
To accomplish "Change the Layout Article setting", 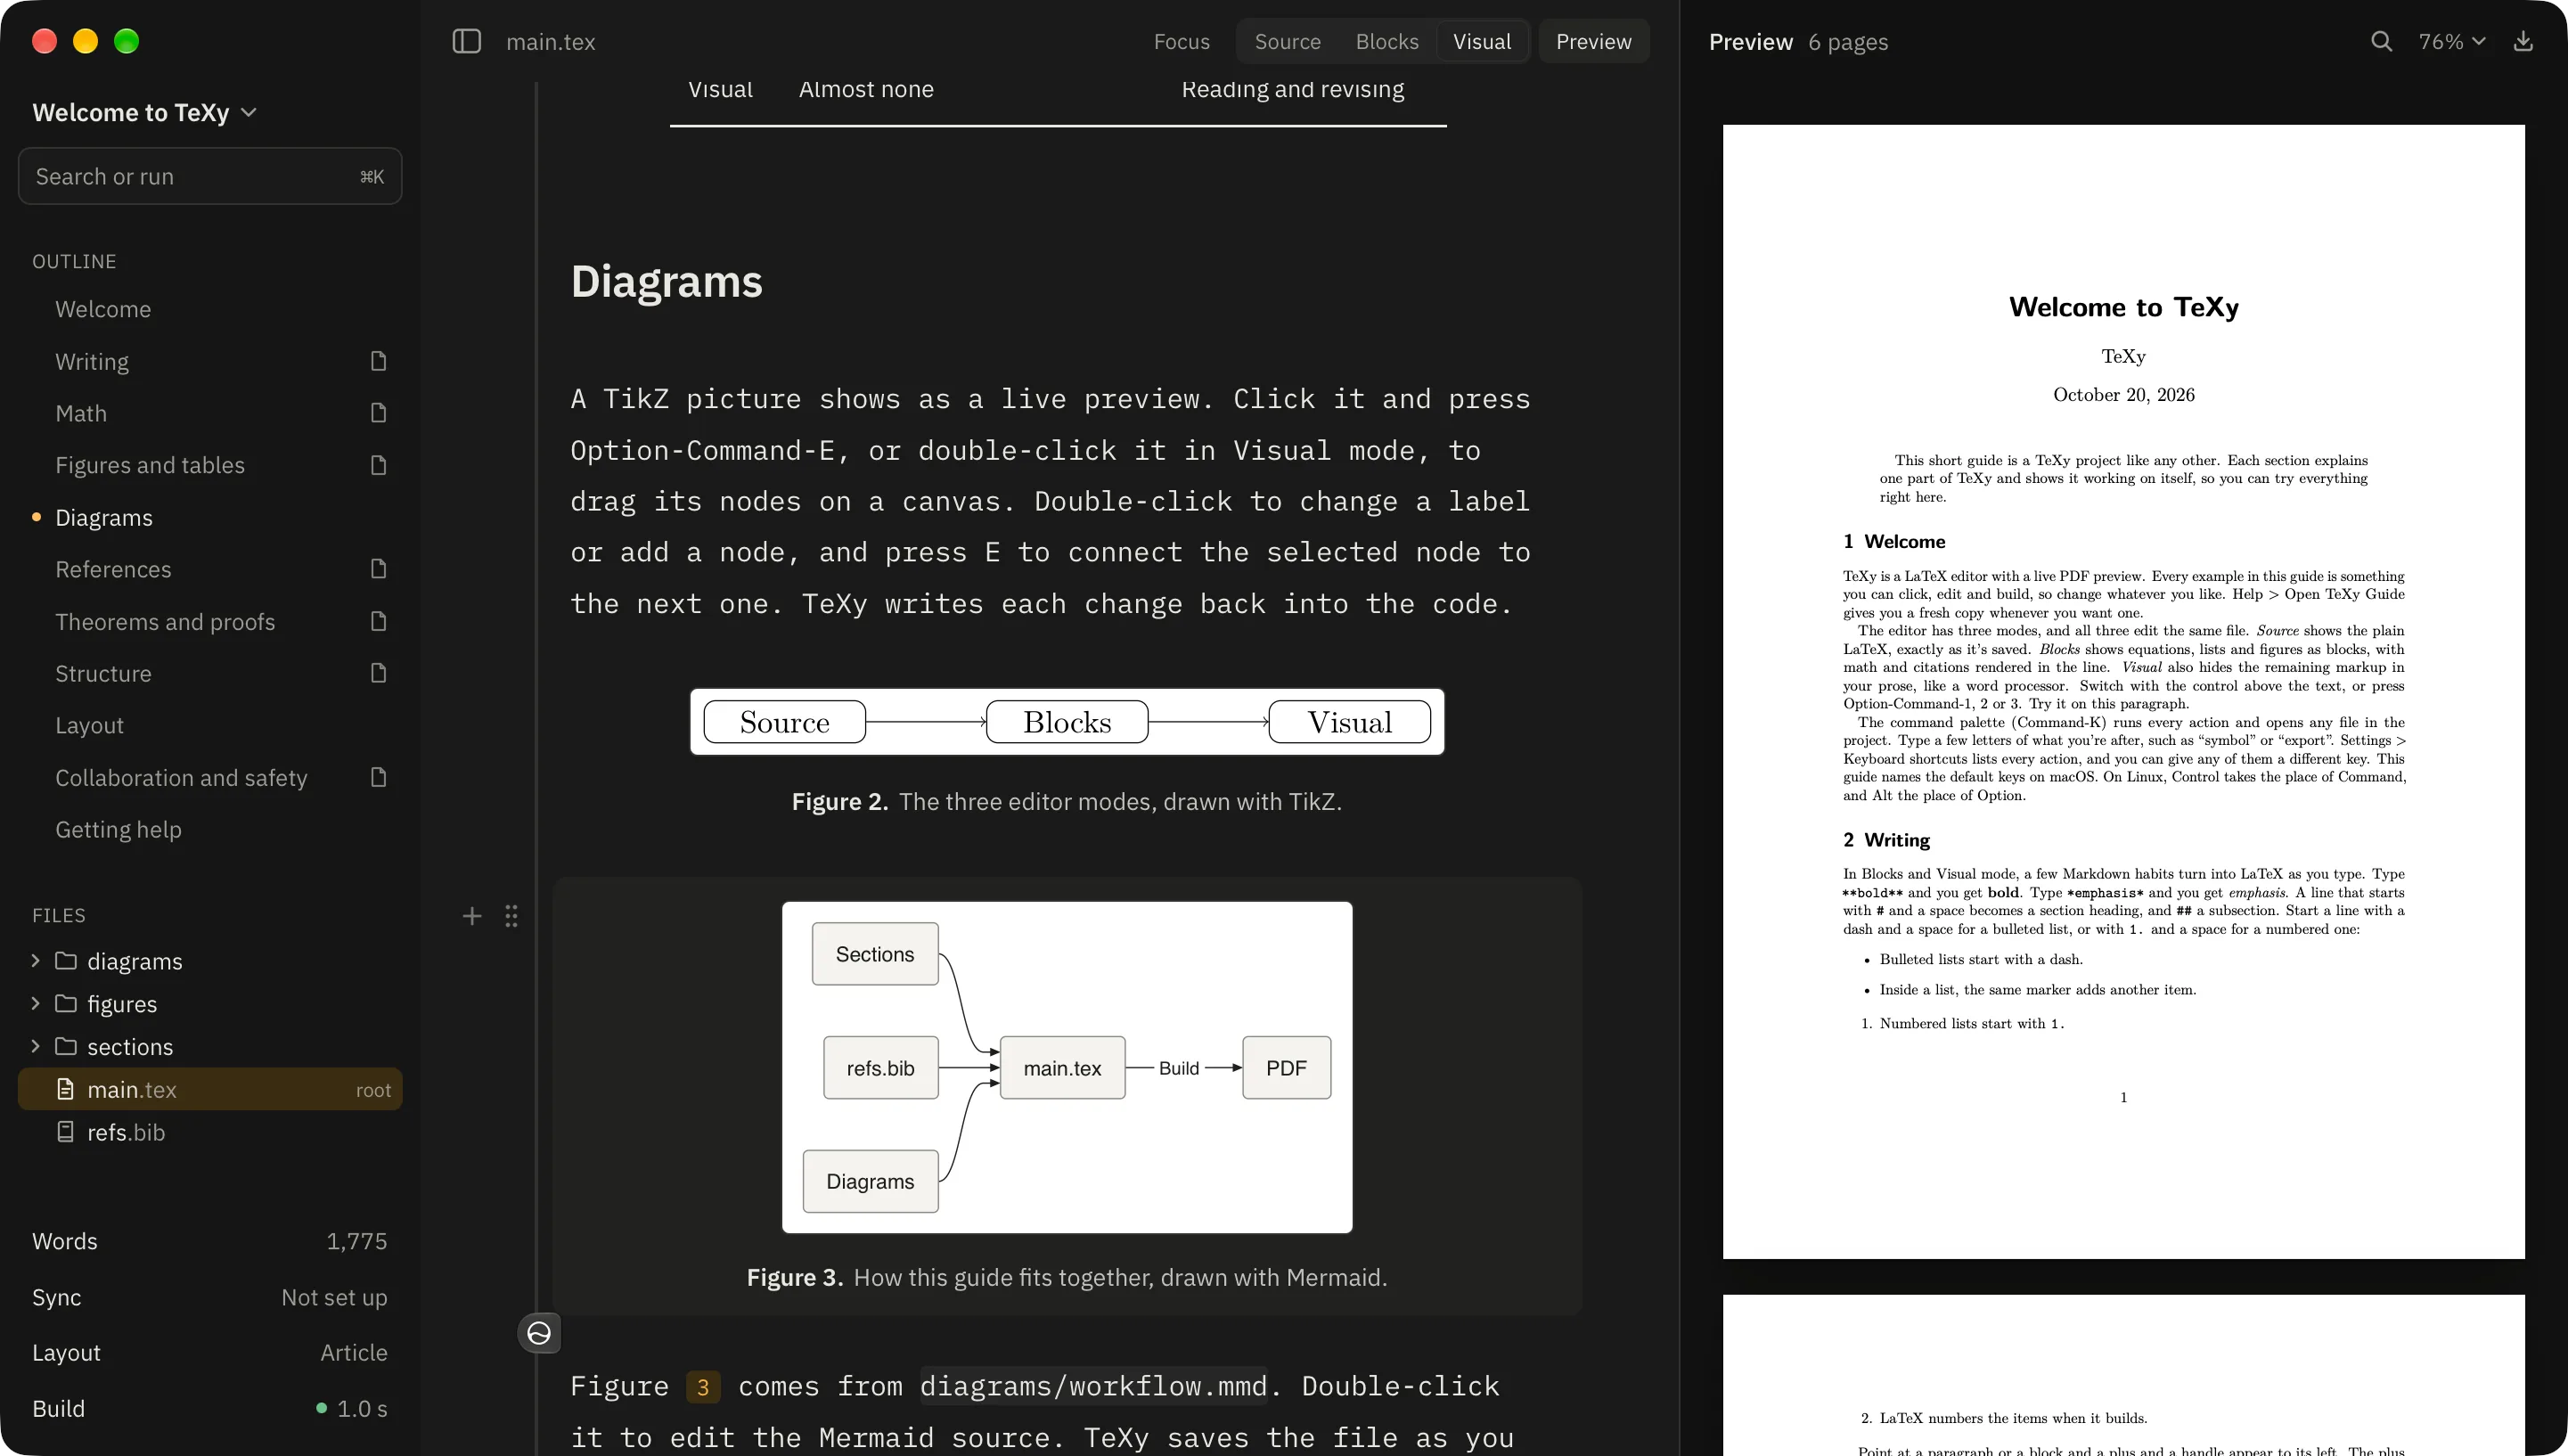I will coord(209,1352).
